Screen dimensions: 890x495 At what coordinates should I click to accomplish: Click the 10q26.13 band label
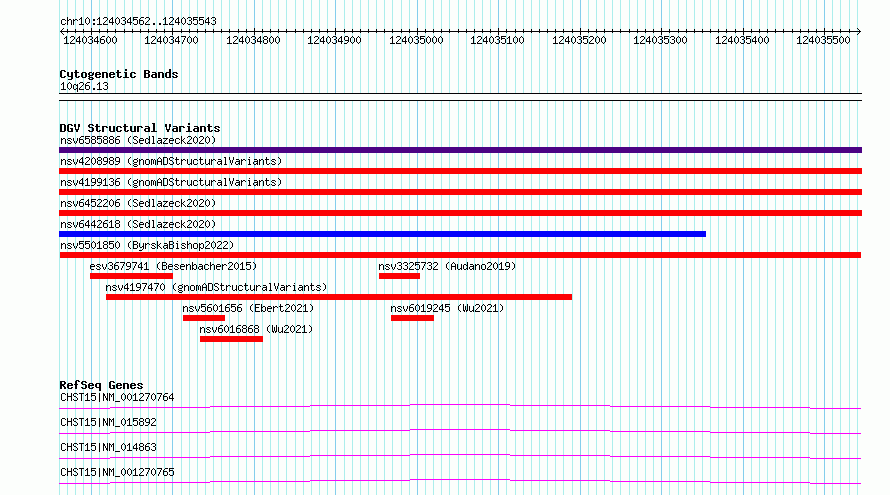(x=84, y=86)
